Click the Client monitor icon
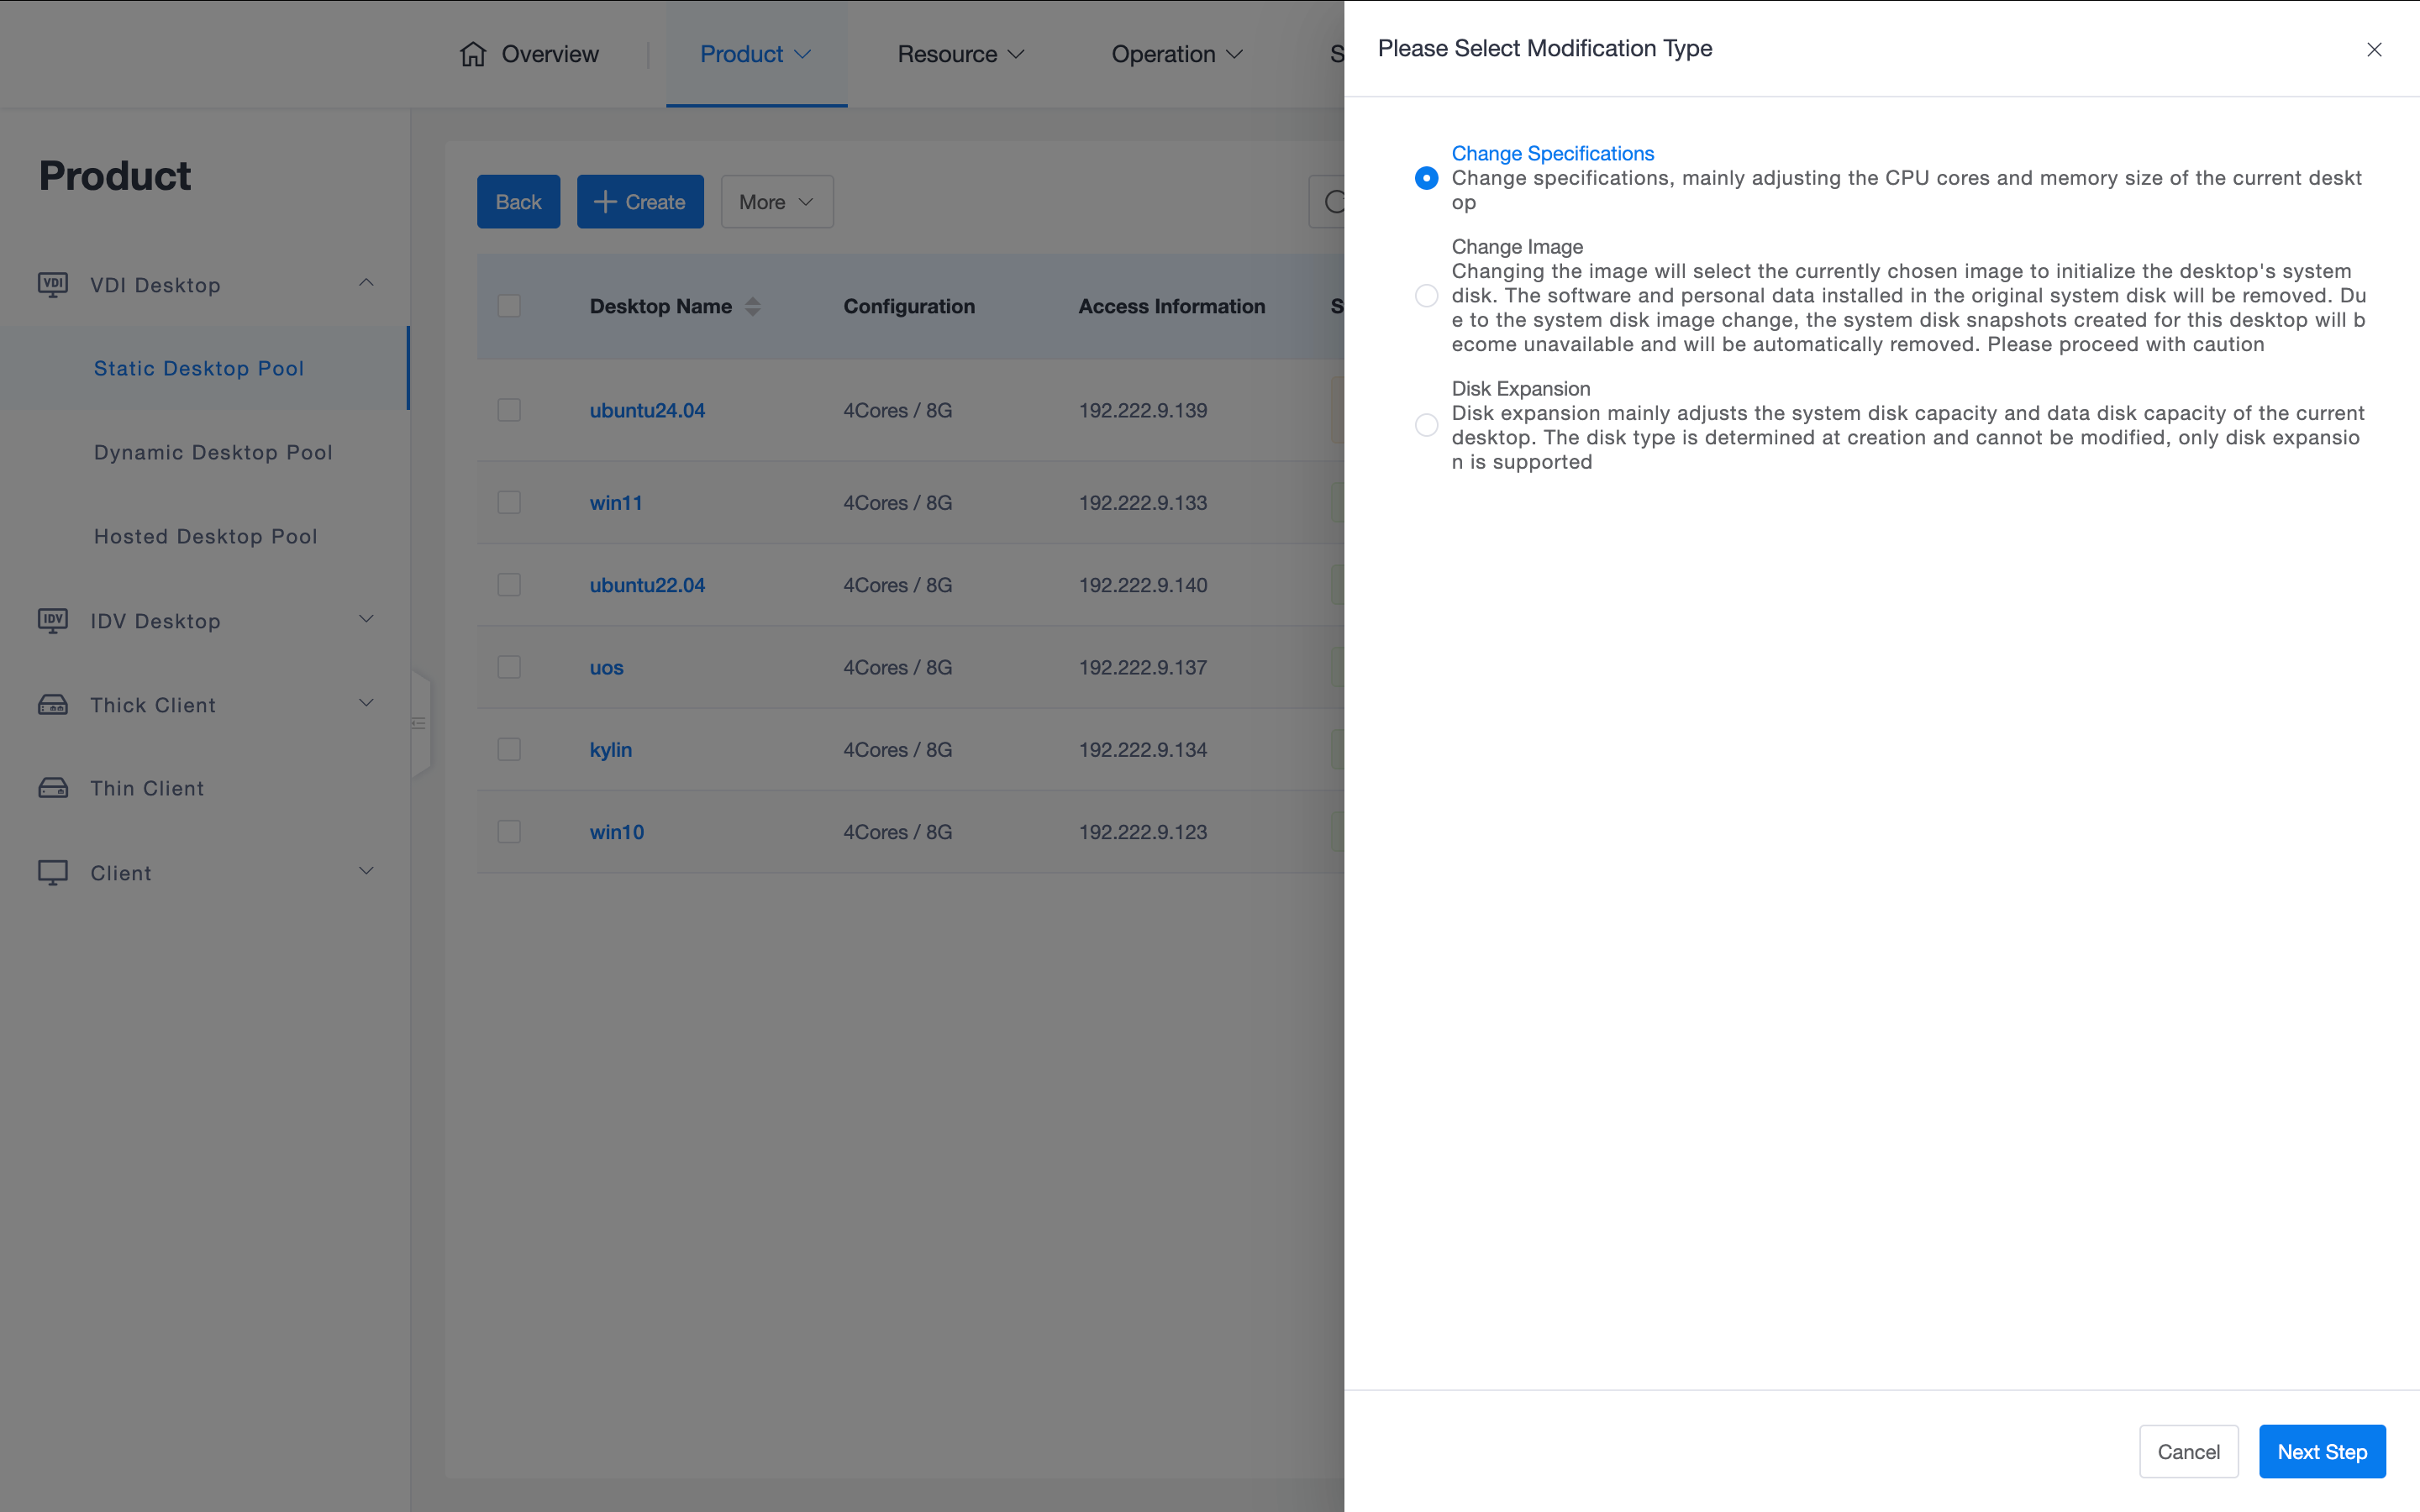 tap(53, 873)
